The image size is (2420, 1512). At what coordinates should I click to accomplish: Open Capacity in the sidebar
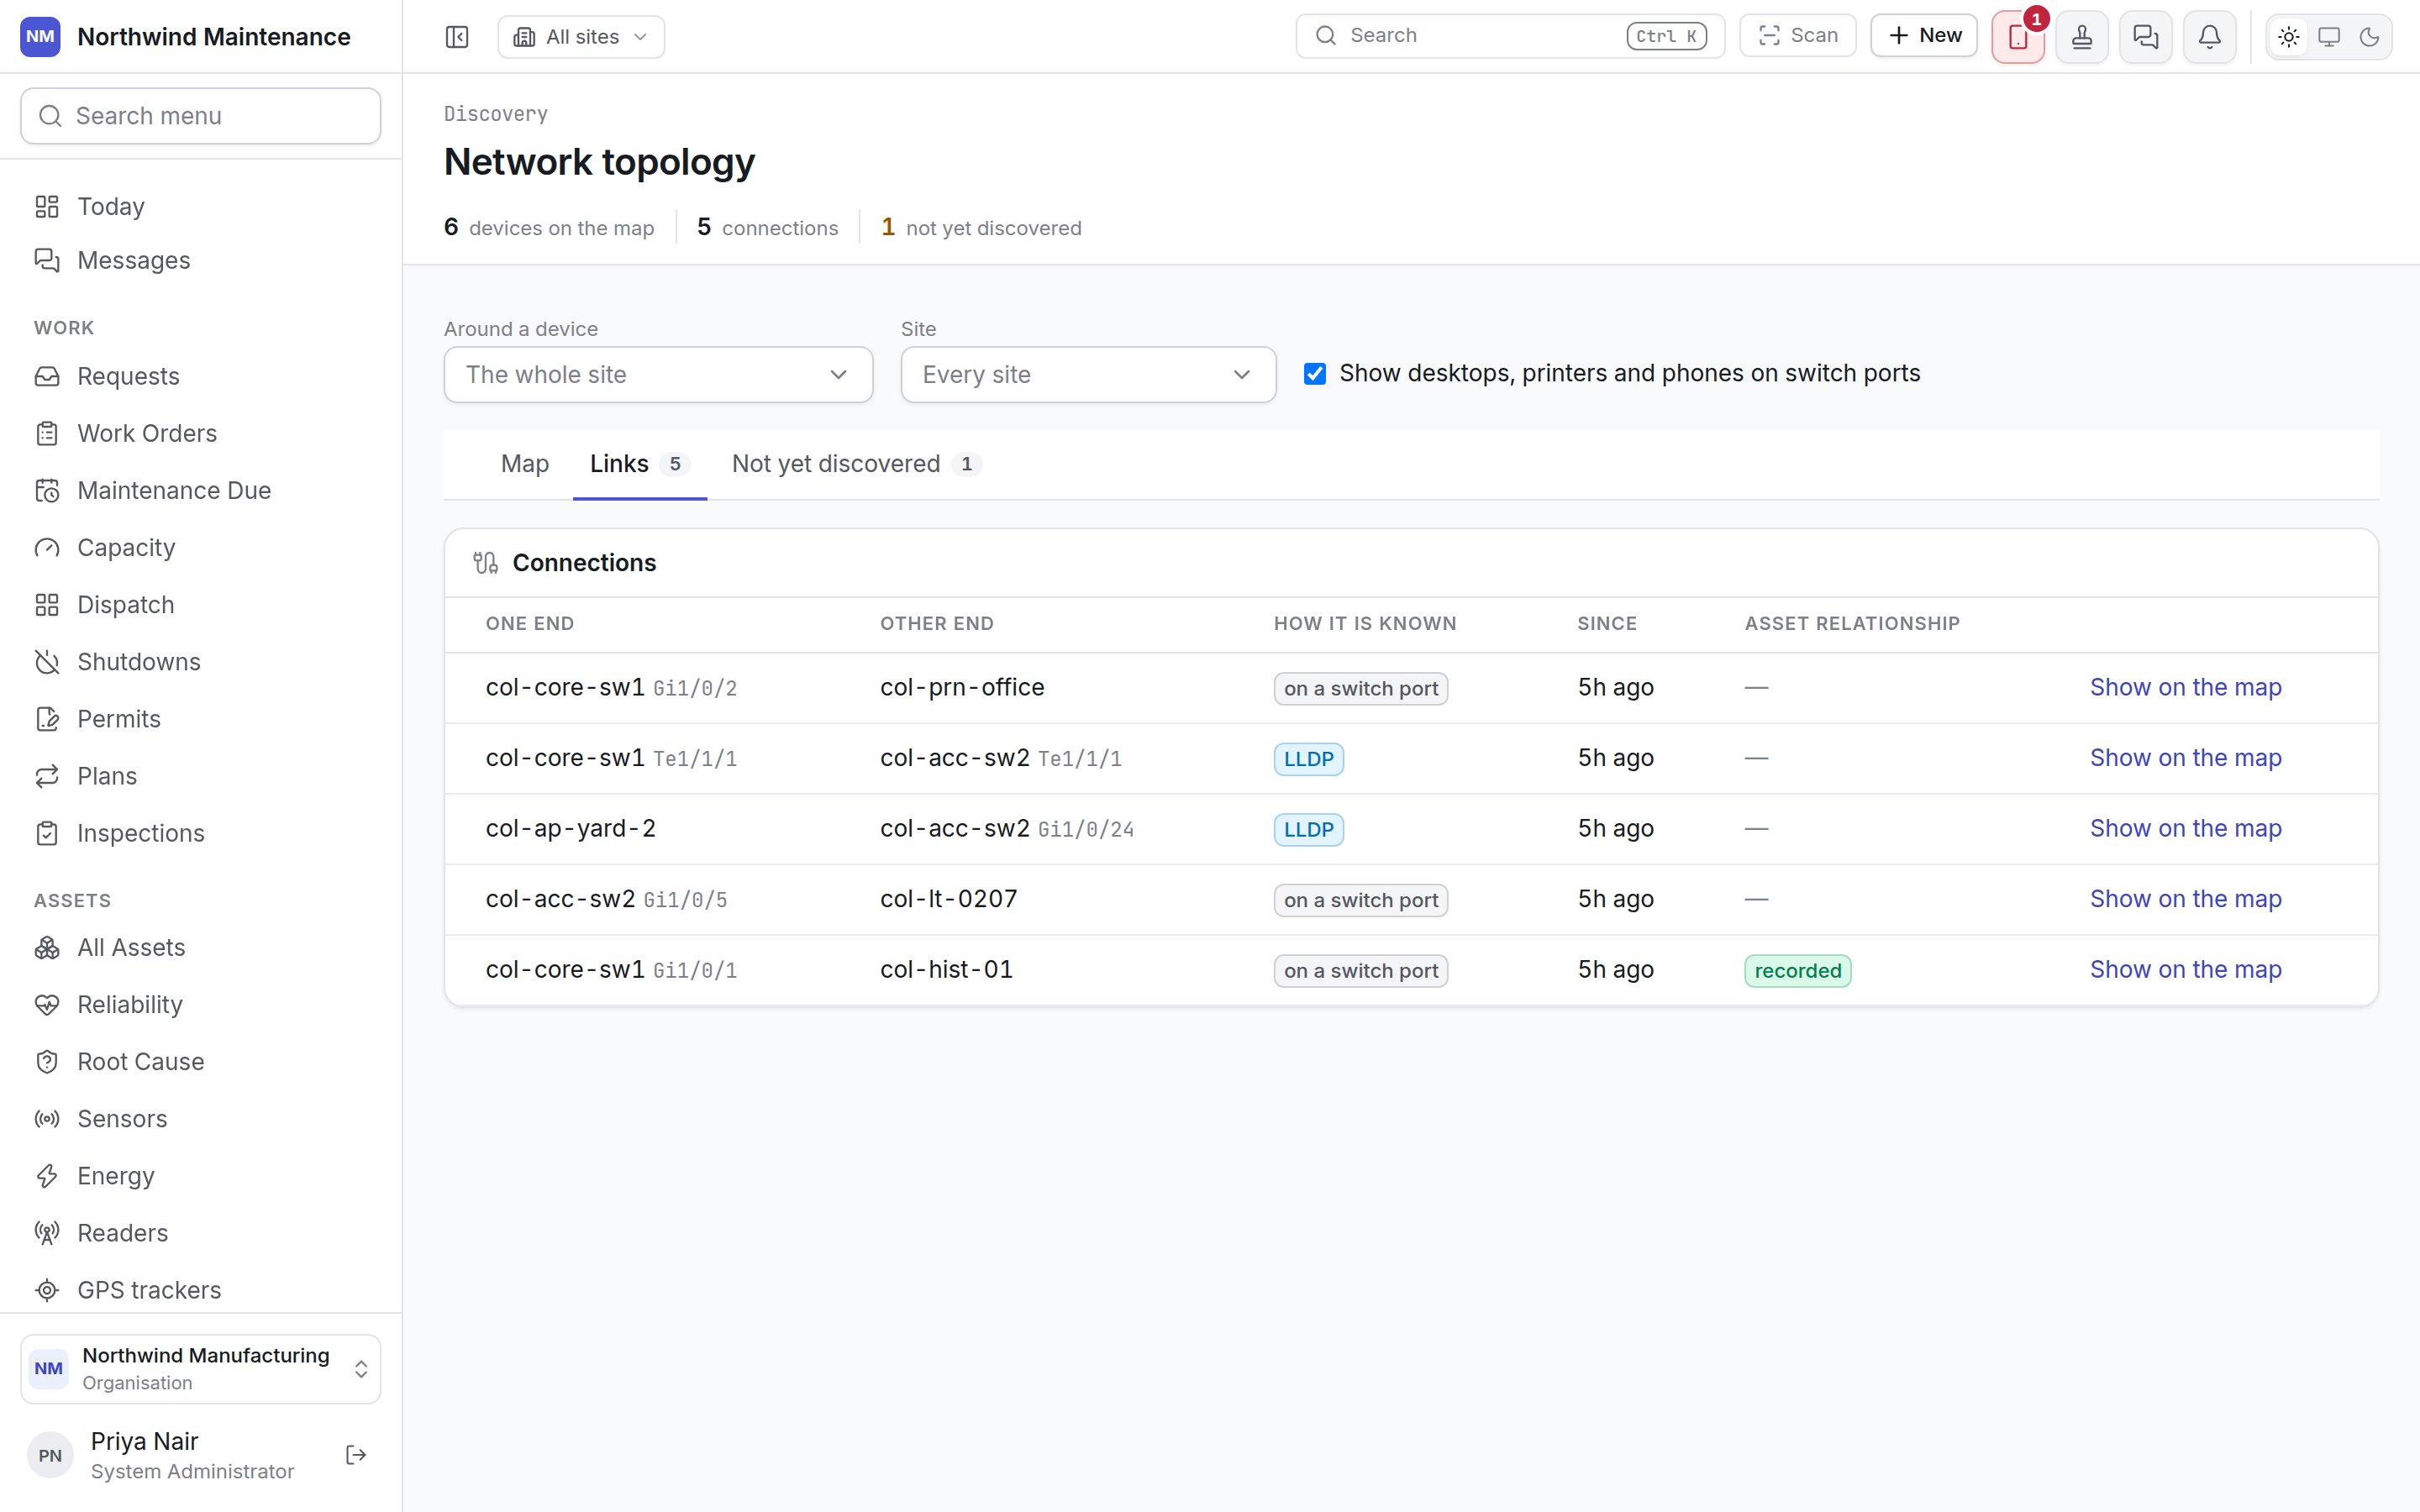tap(201, 548)
